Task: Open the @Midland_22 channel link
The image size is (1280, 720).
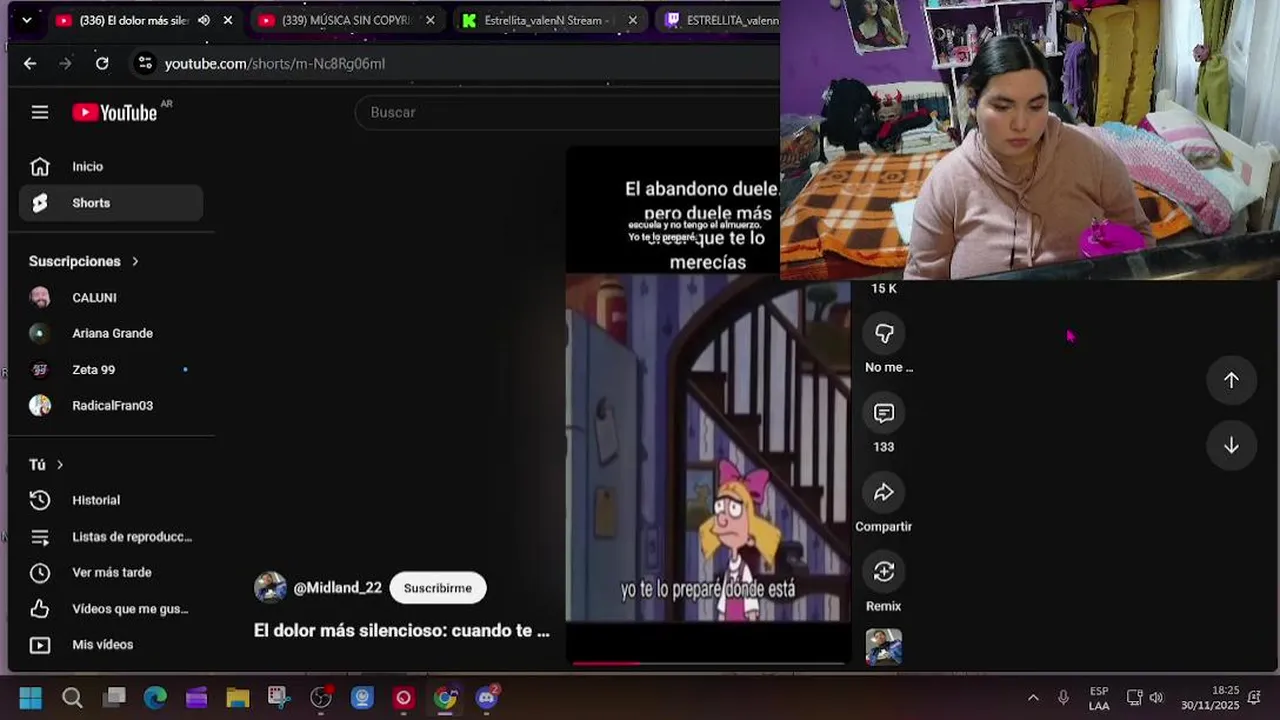Action: (x=337, y=588)
